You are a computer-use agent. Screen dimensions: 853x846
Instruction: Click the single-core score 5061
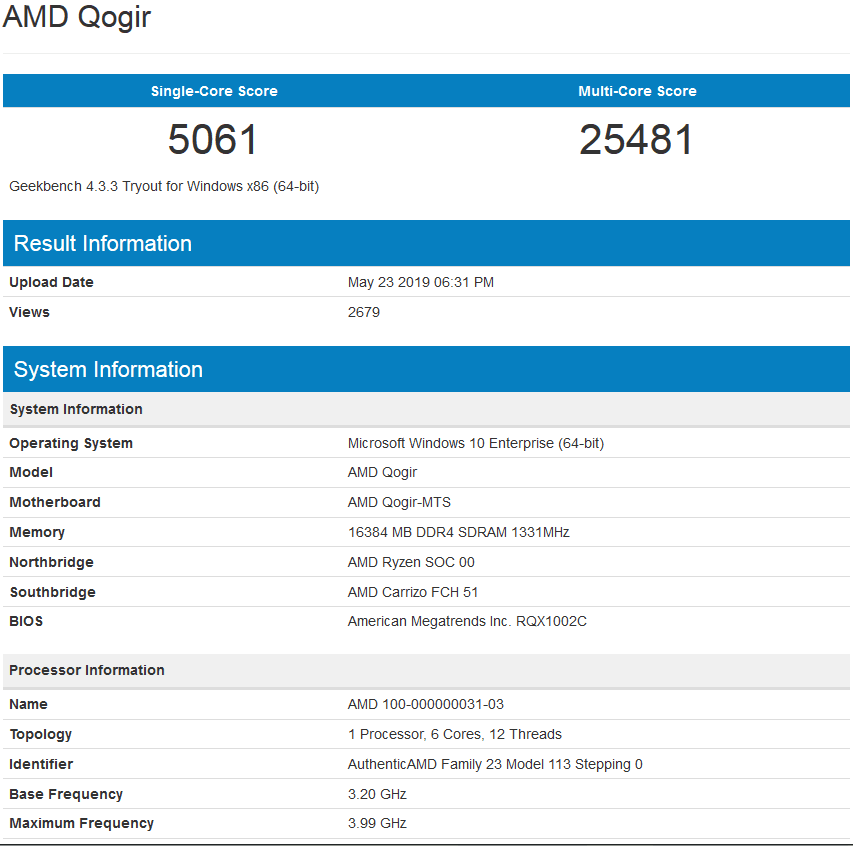click(213, 140)
